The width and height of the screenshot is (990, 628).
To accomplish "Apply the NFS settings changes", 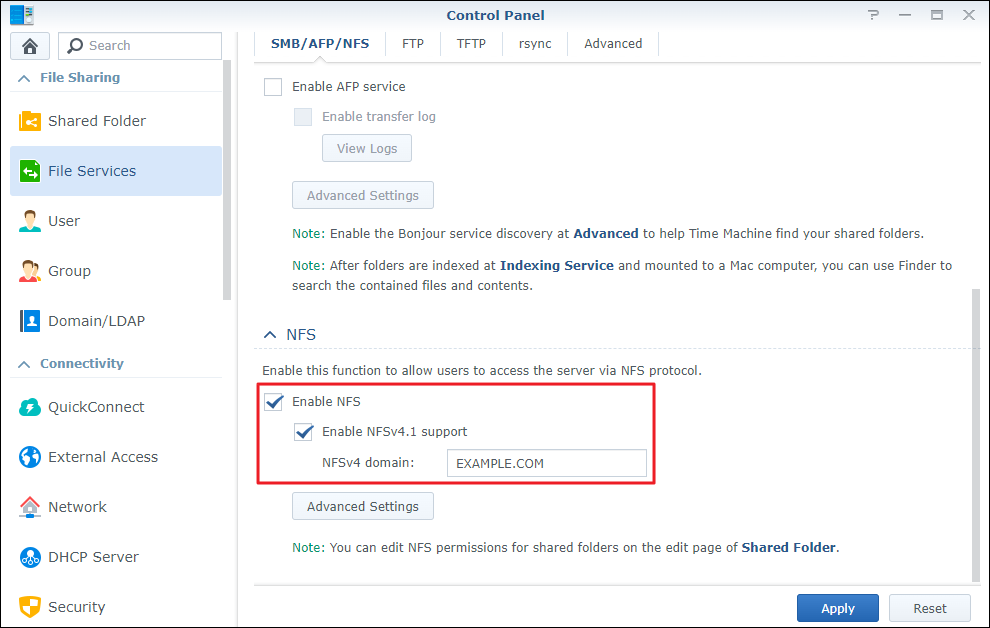I will (837, 607).
